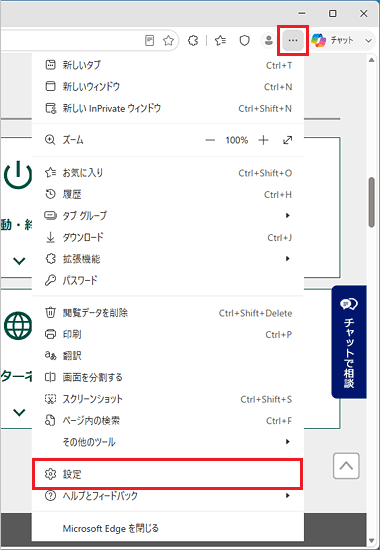Click the download arrow icon beside ダウンロード
The image size is (380, 550).
(x=51, y=237)
